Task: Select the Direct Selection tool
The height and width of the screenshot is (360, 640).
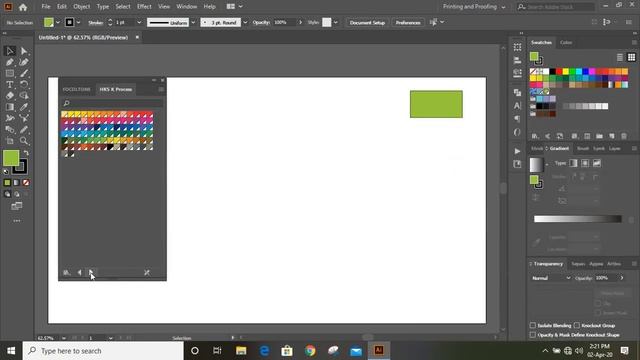Action: pyautogui.click(x=24, y=51)
